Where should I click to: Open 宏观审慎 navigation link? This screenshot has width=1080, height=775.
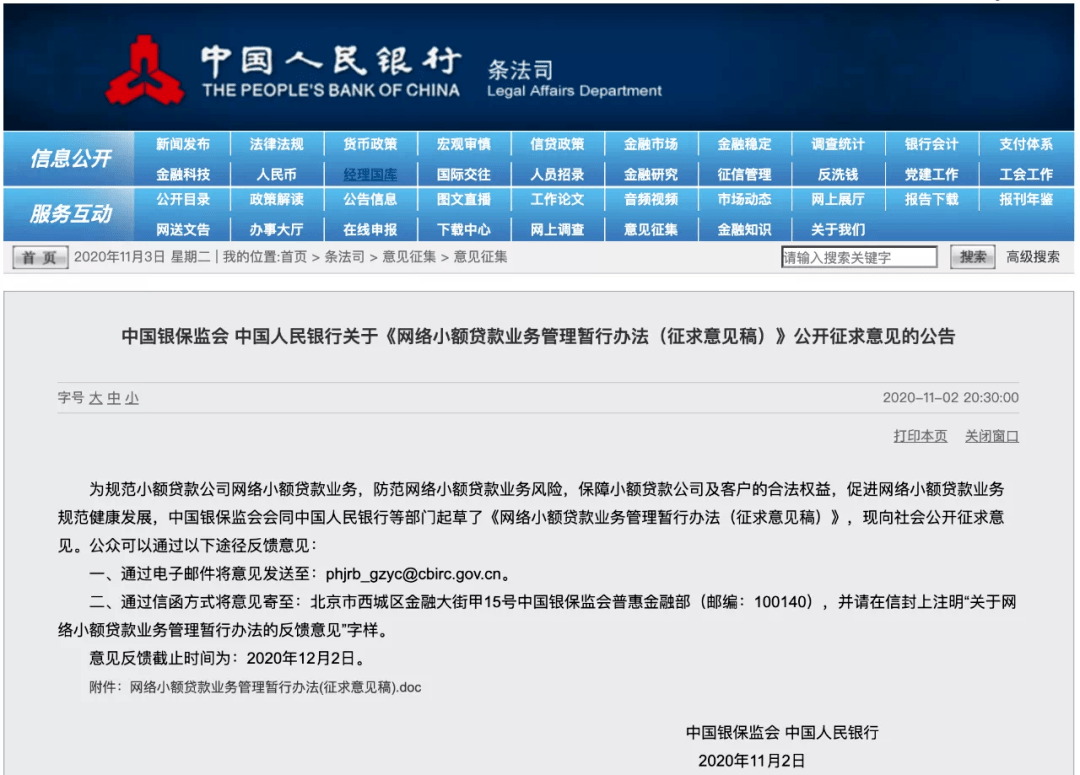click(464, 144)
